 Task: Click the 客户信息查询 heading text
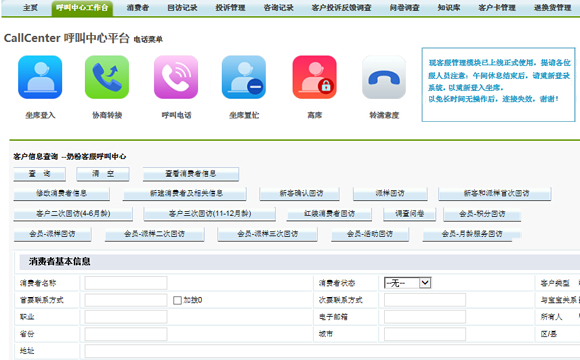point(36,157)
